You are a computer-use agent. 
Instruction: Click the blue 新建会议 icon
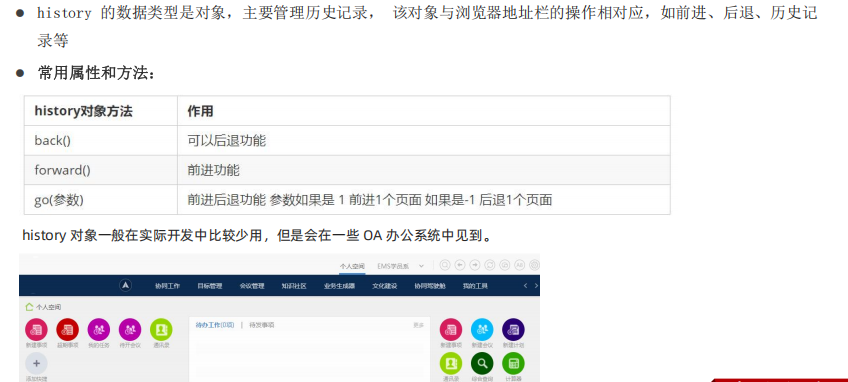pos(482,330)
